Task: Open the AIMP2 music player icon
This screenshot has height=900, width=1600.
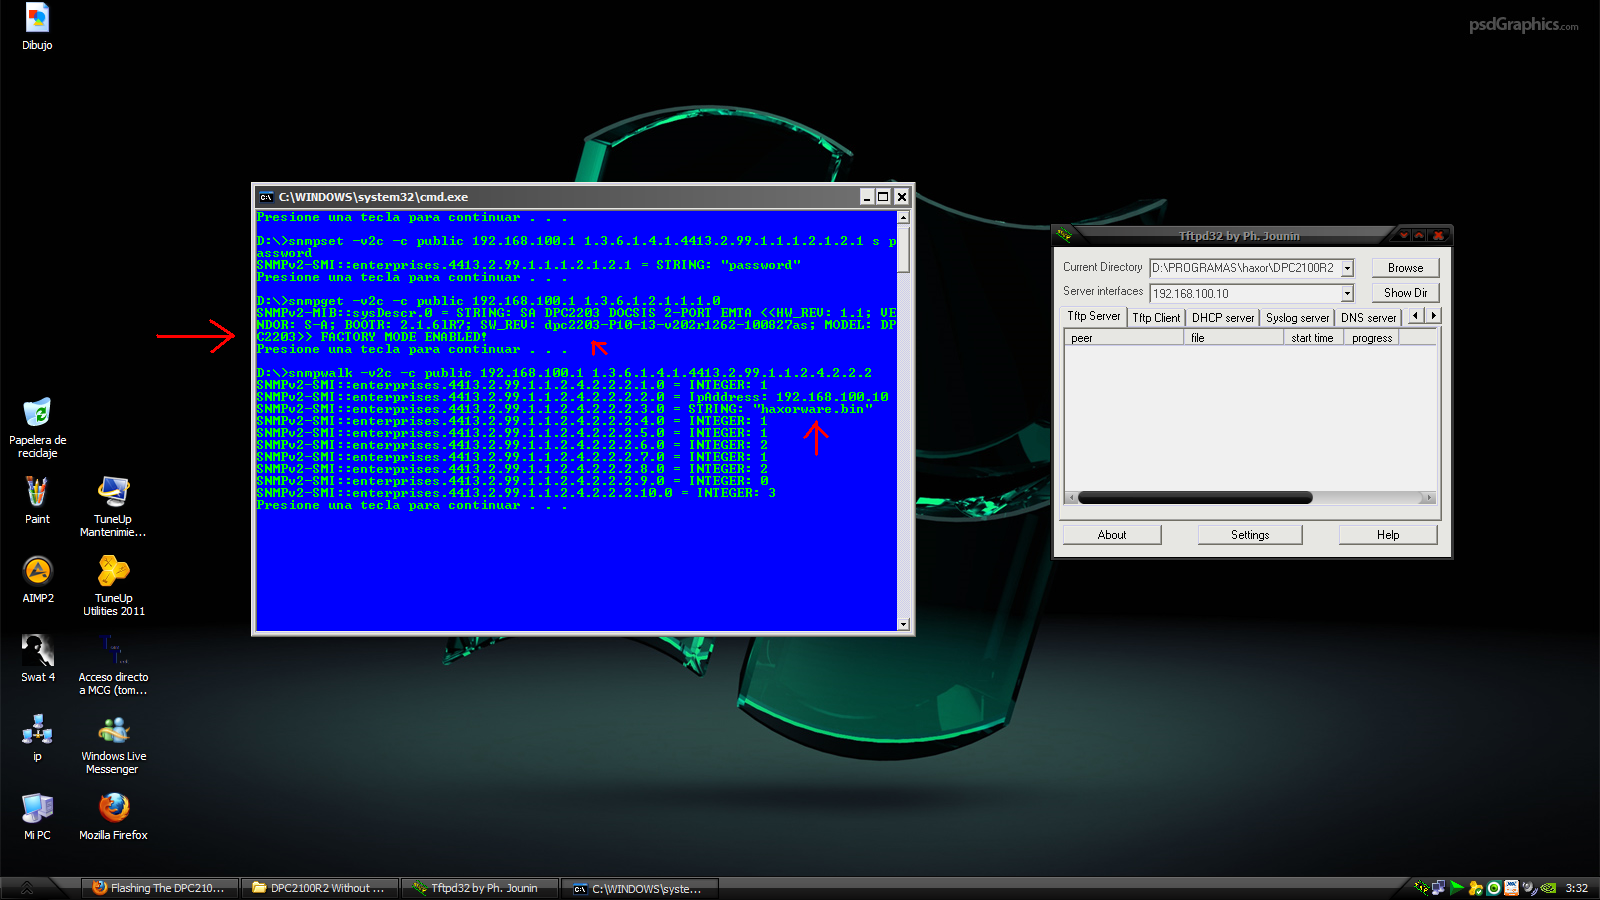Action: pyautogui.click(x=37, y=572)
